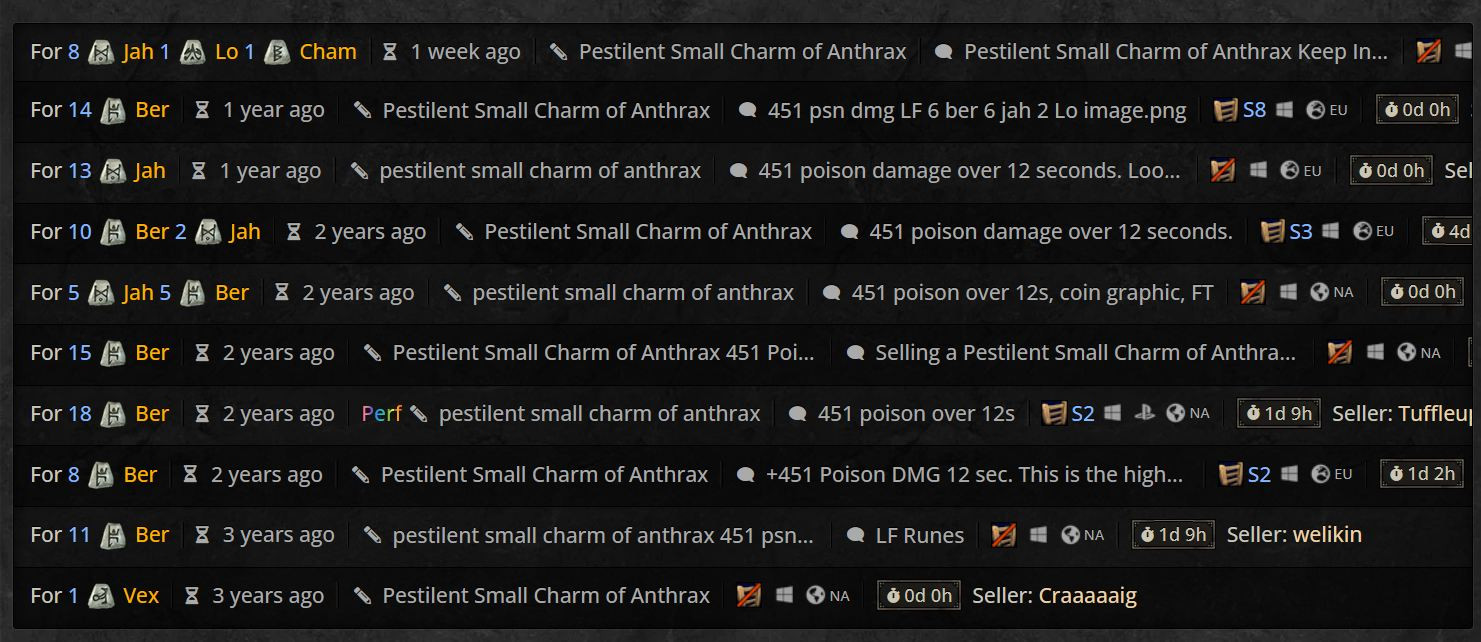Click the hourglass icon next to "1 week ago"
Screen dimensions: 1481x642
point(390,52)
